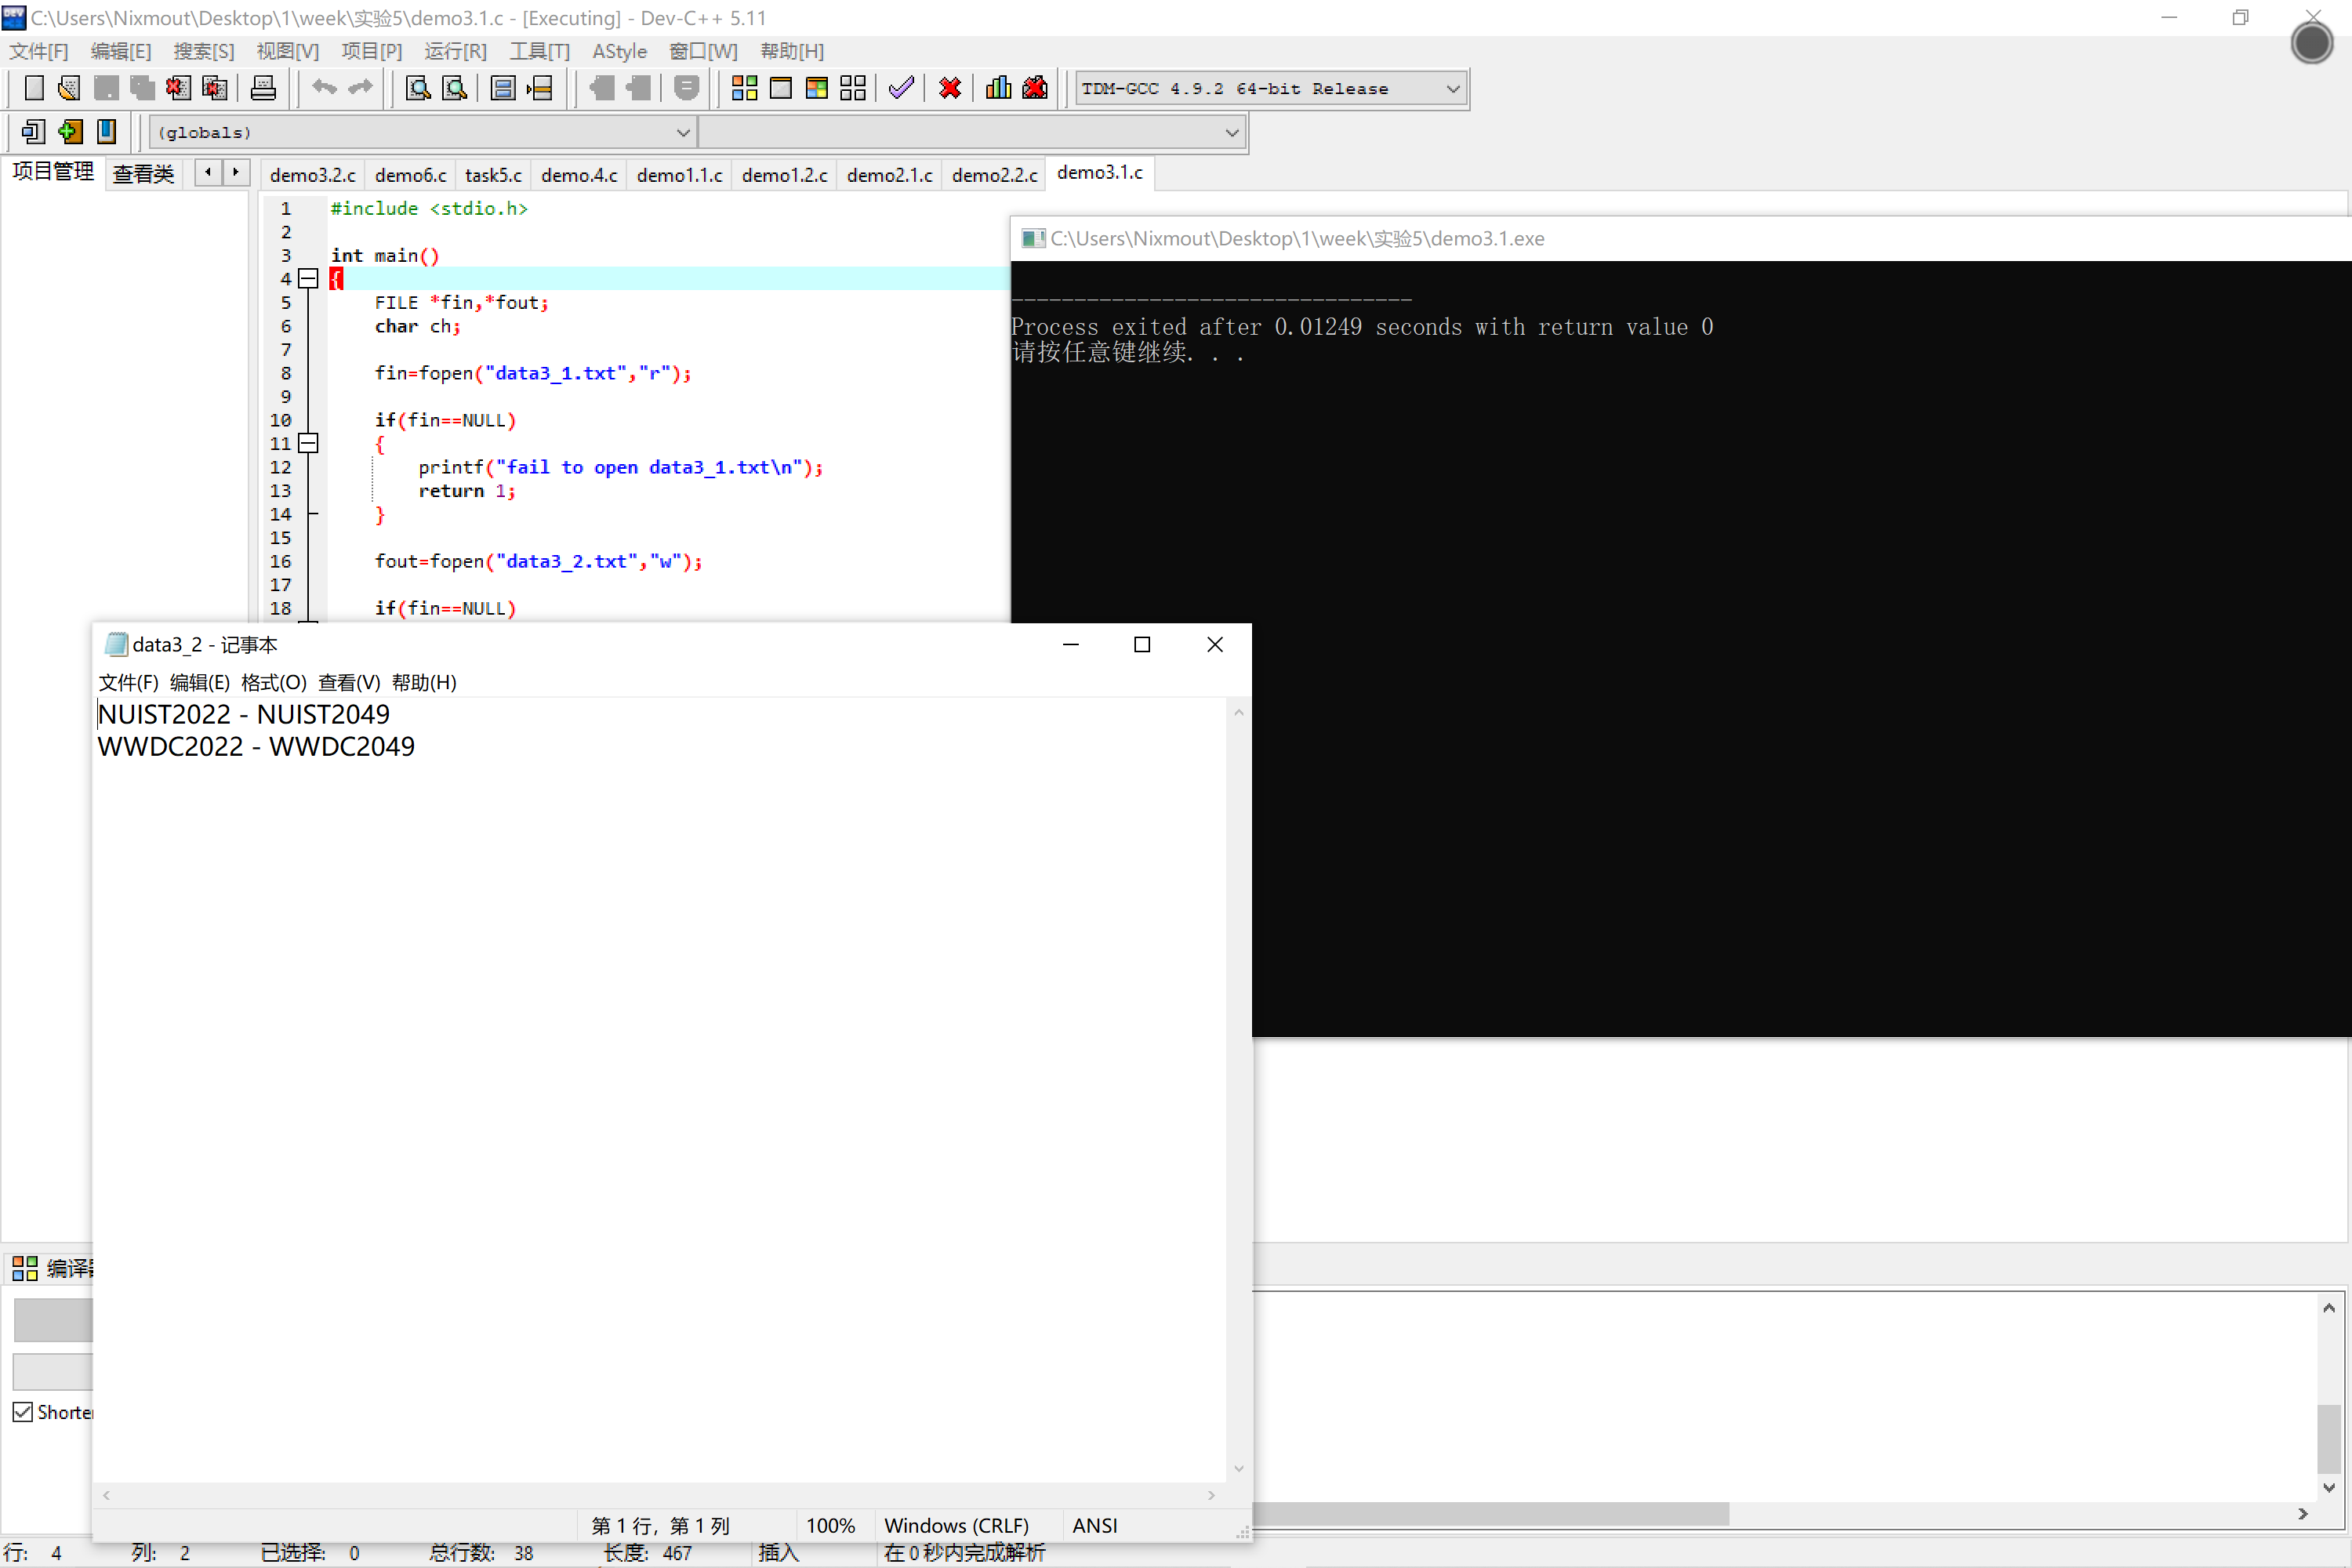Open the TDM-GCC compiler selection dropdown

point(1453,88)
